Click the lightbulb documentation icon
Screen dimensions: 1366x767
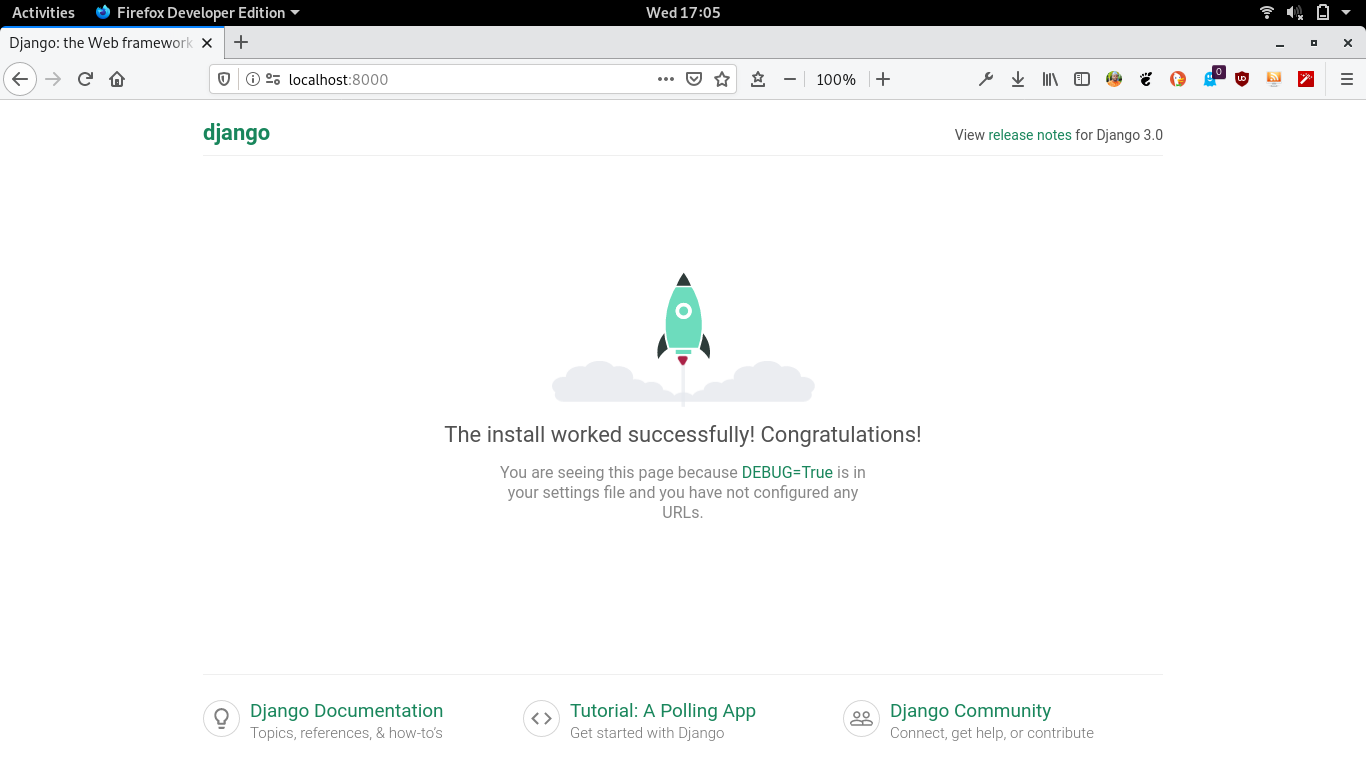pyautogui.click(x=222, y=718)
